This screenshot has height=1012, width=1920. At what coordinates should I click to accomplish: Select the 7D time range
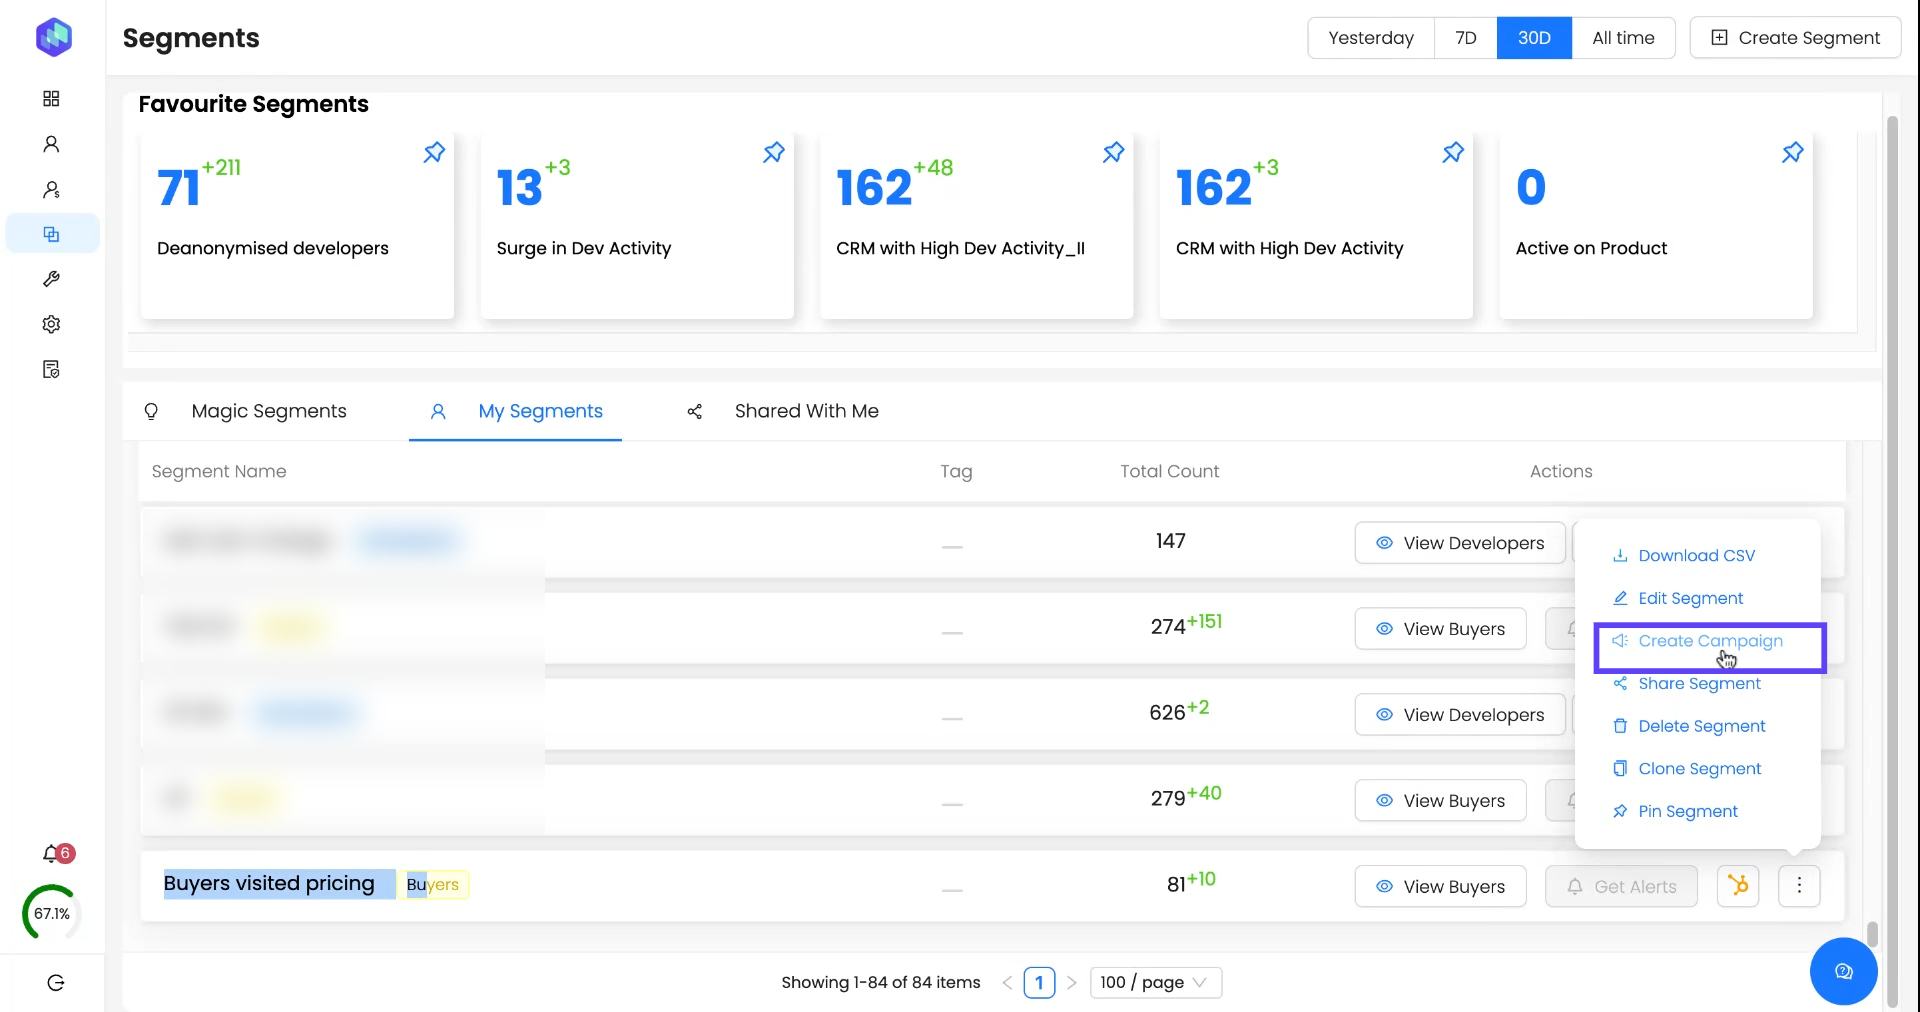pos(1465,38)
